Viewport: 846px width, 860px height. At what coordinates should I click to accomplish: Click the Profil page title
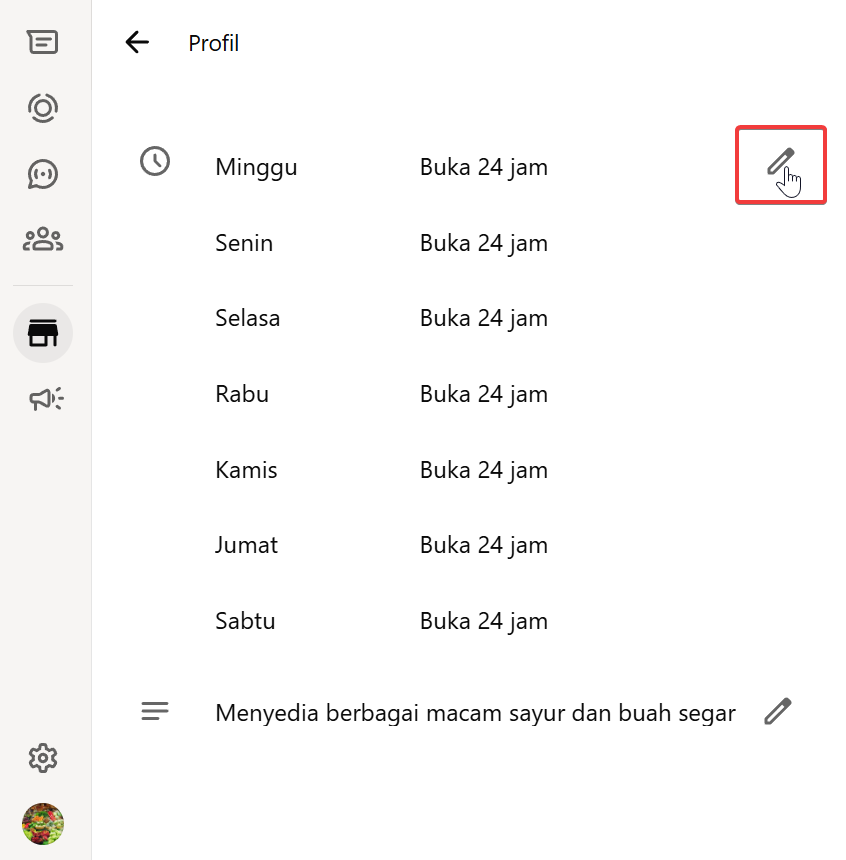pos(214,43)
